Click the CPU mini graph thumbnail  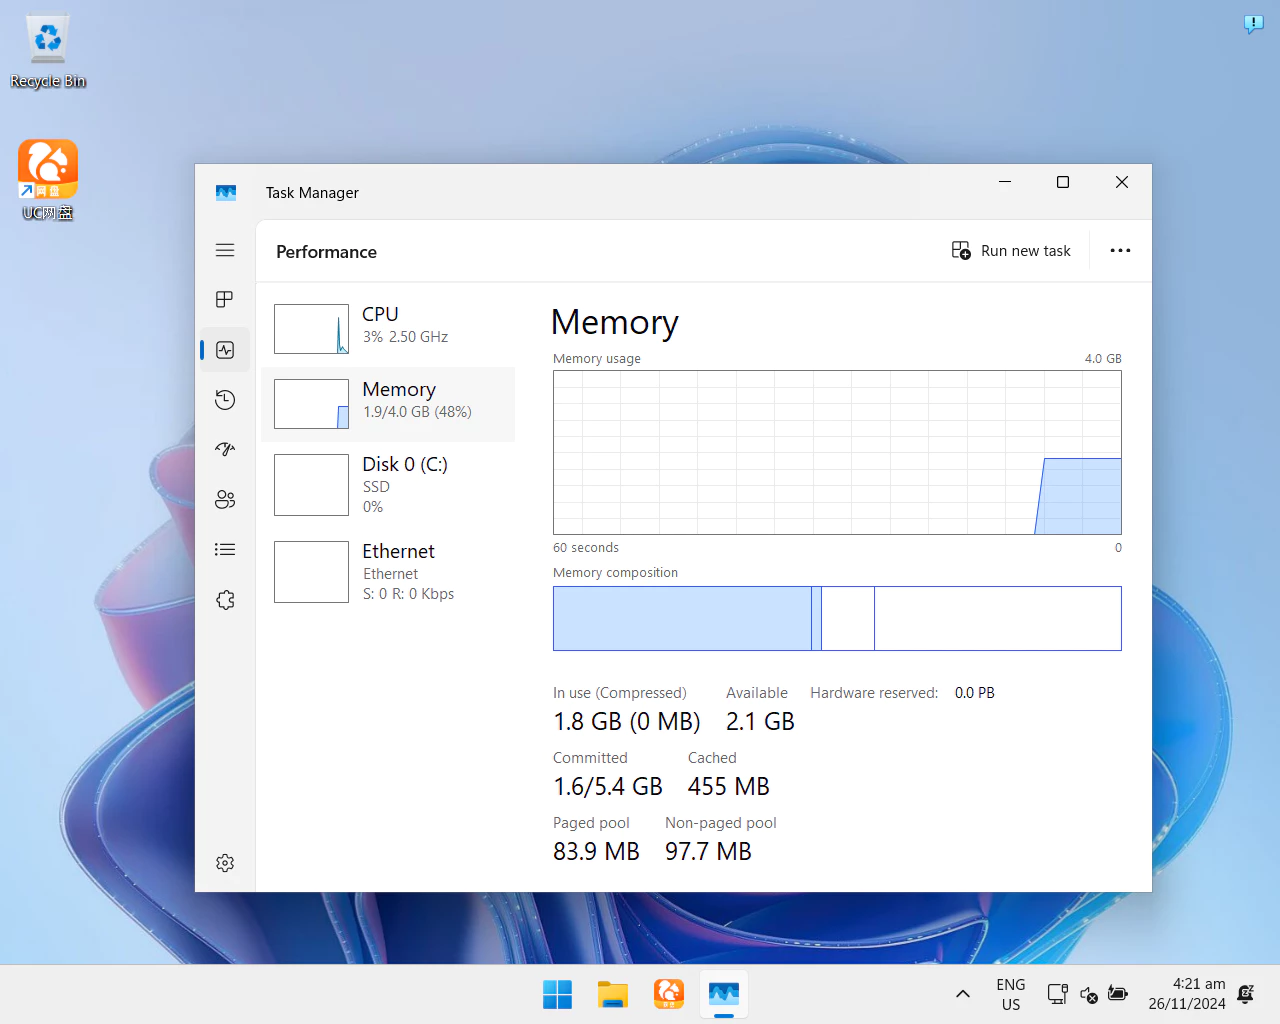click(311, 329)
